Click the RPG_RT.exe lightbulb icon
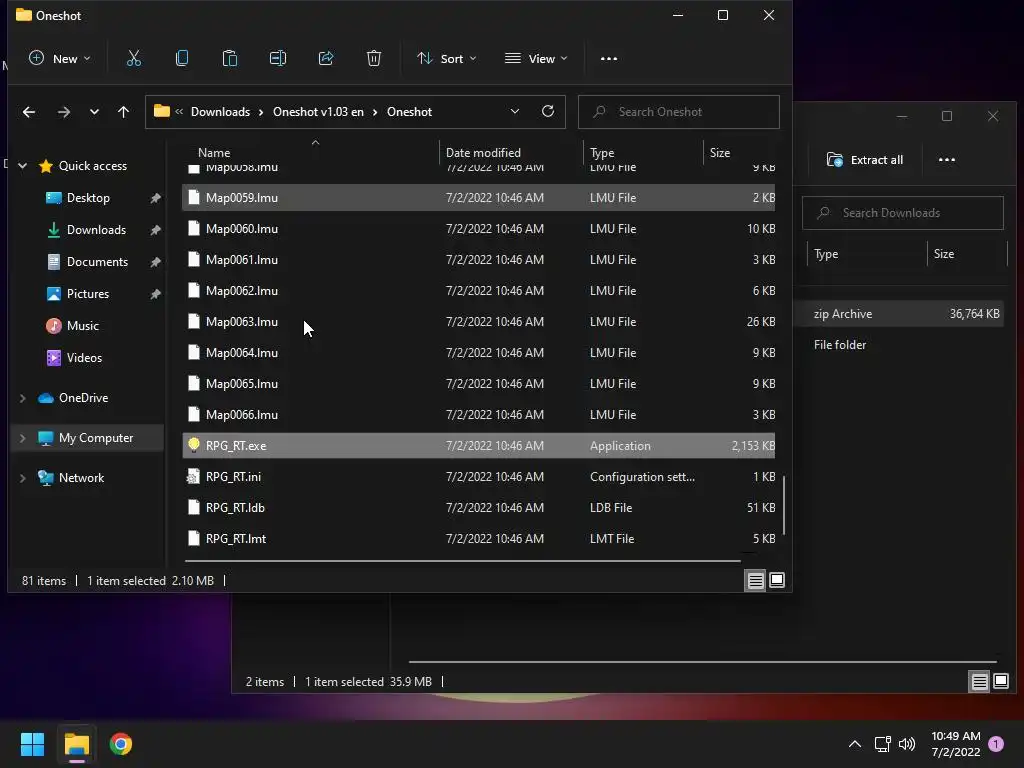This screenshot has height=768, width=1024. (x=193, y=445)
